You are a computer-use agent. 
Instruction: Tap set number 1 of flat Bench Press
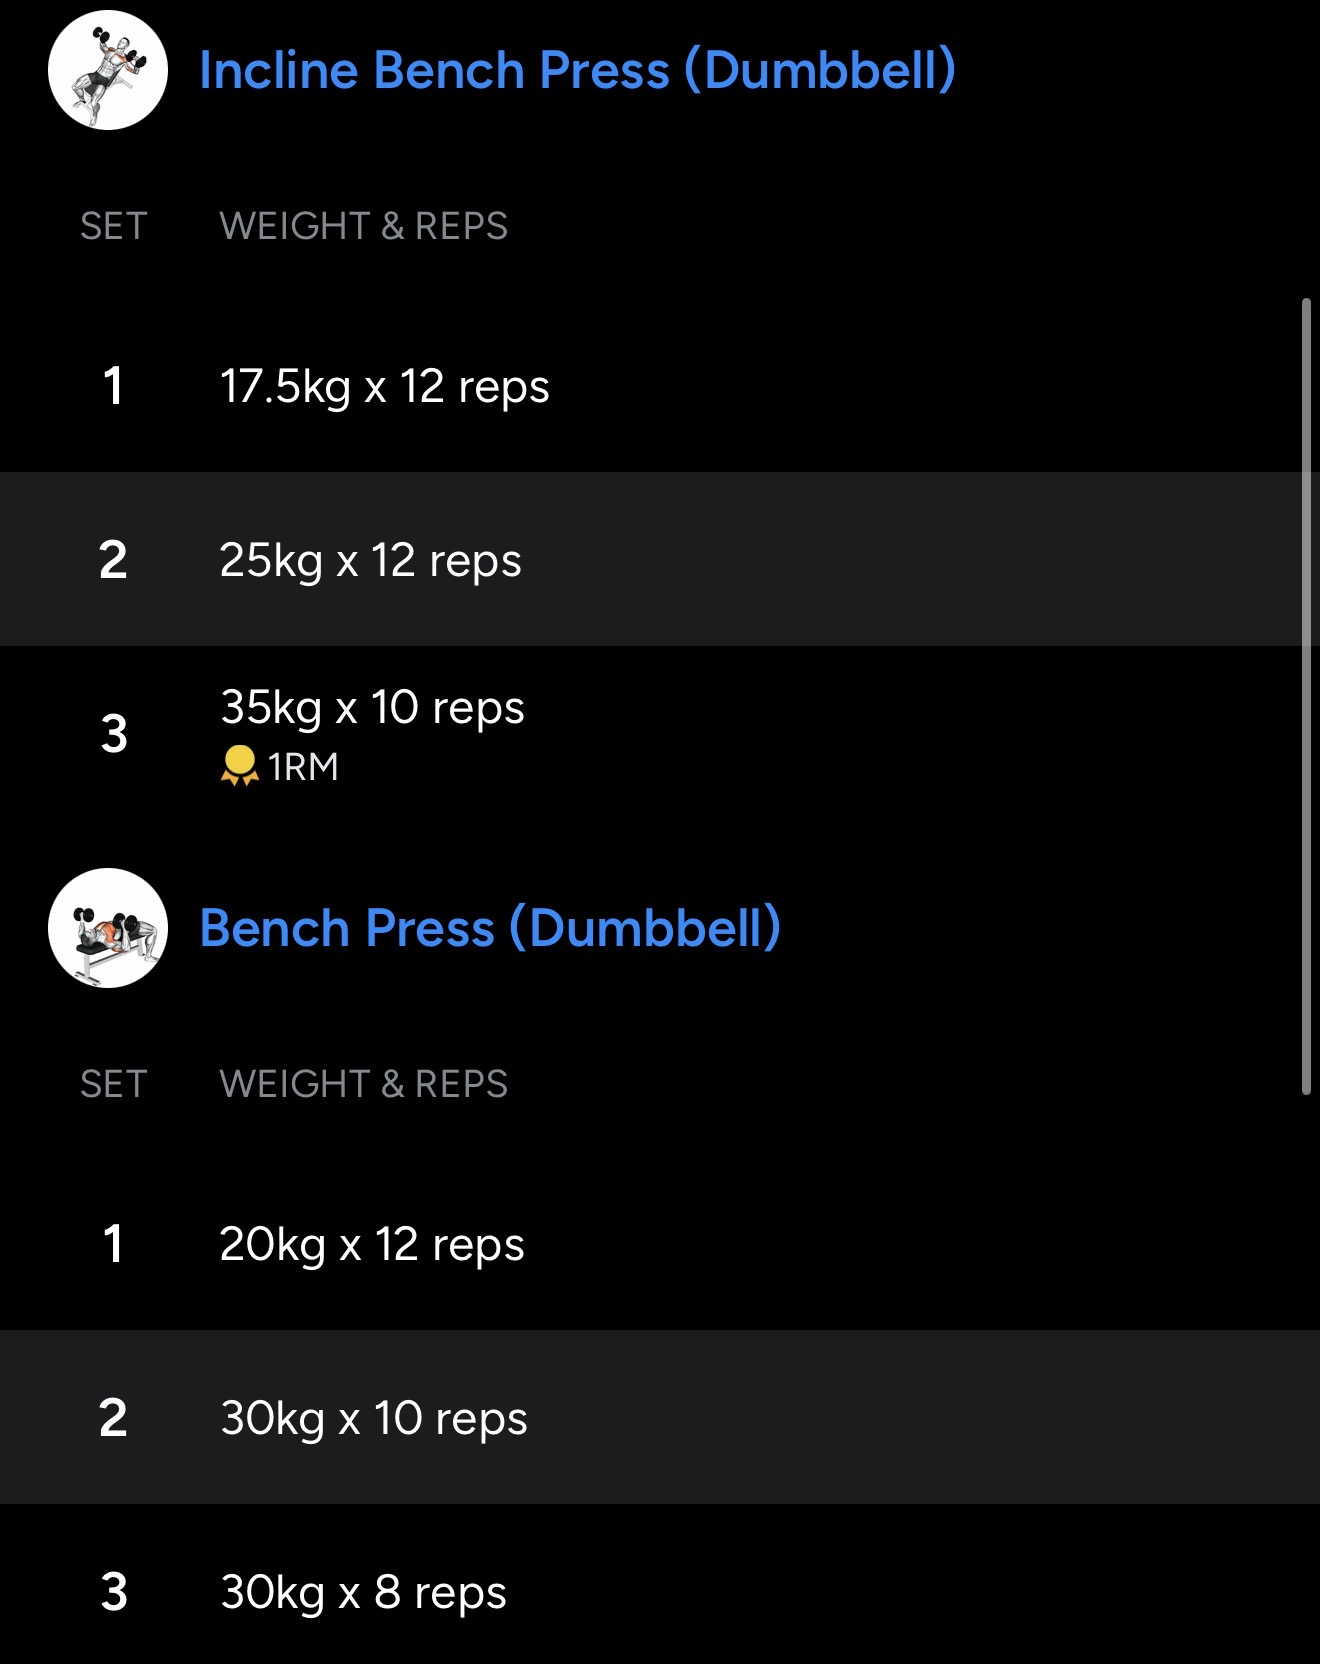113,1245
